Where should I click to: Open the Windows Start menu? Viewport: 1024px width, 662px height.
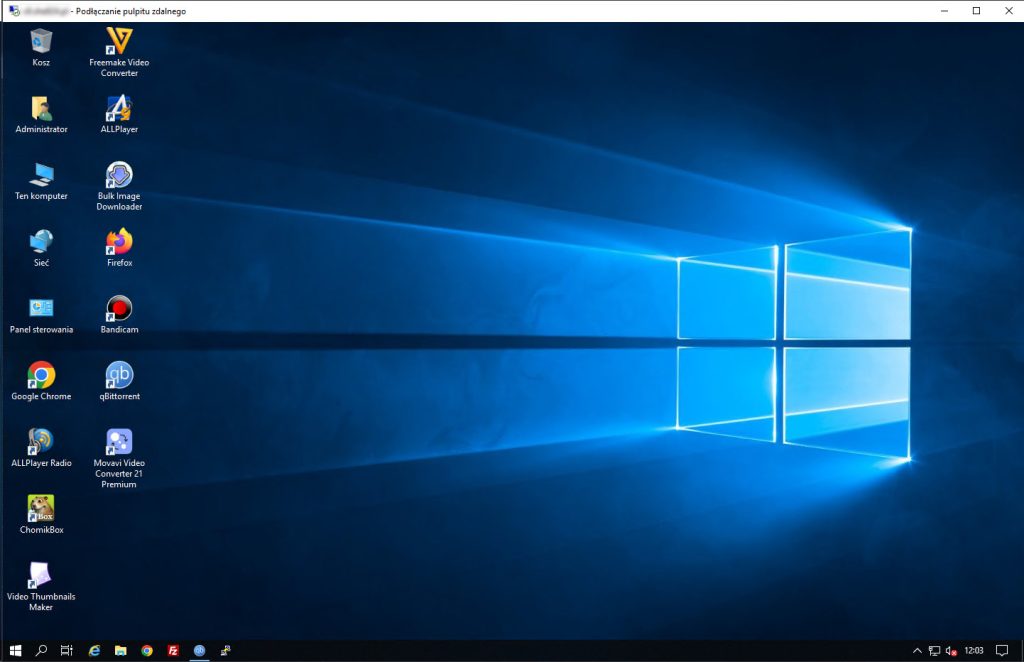tap(15, 650)
